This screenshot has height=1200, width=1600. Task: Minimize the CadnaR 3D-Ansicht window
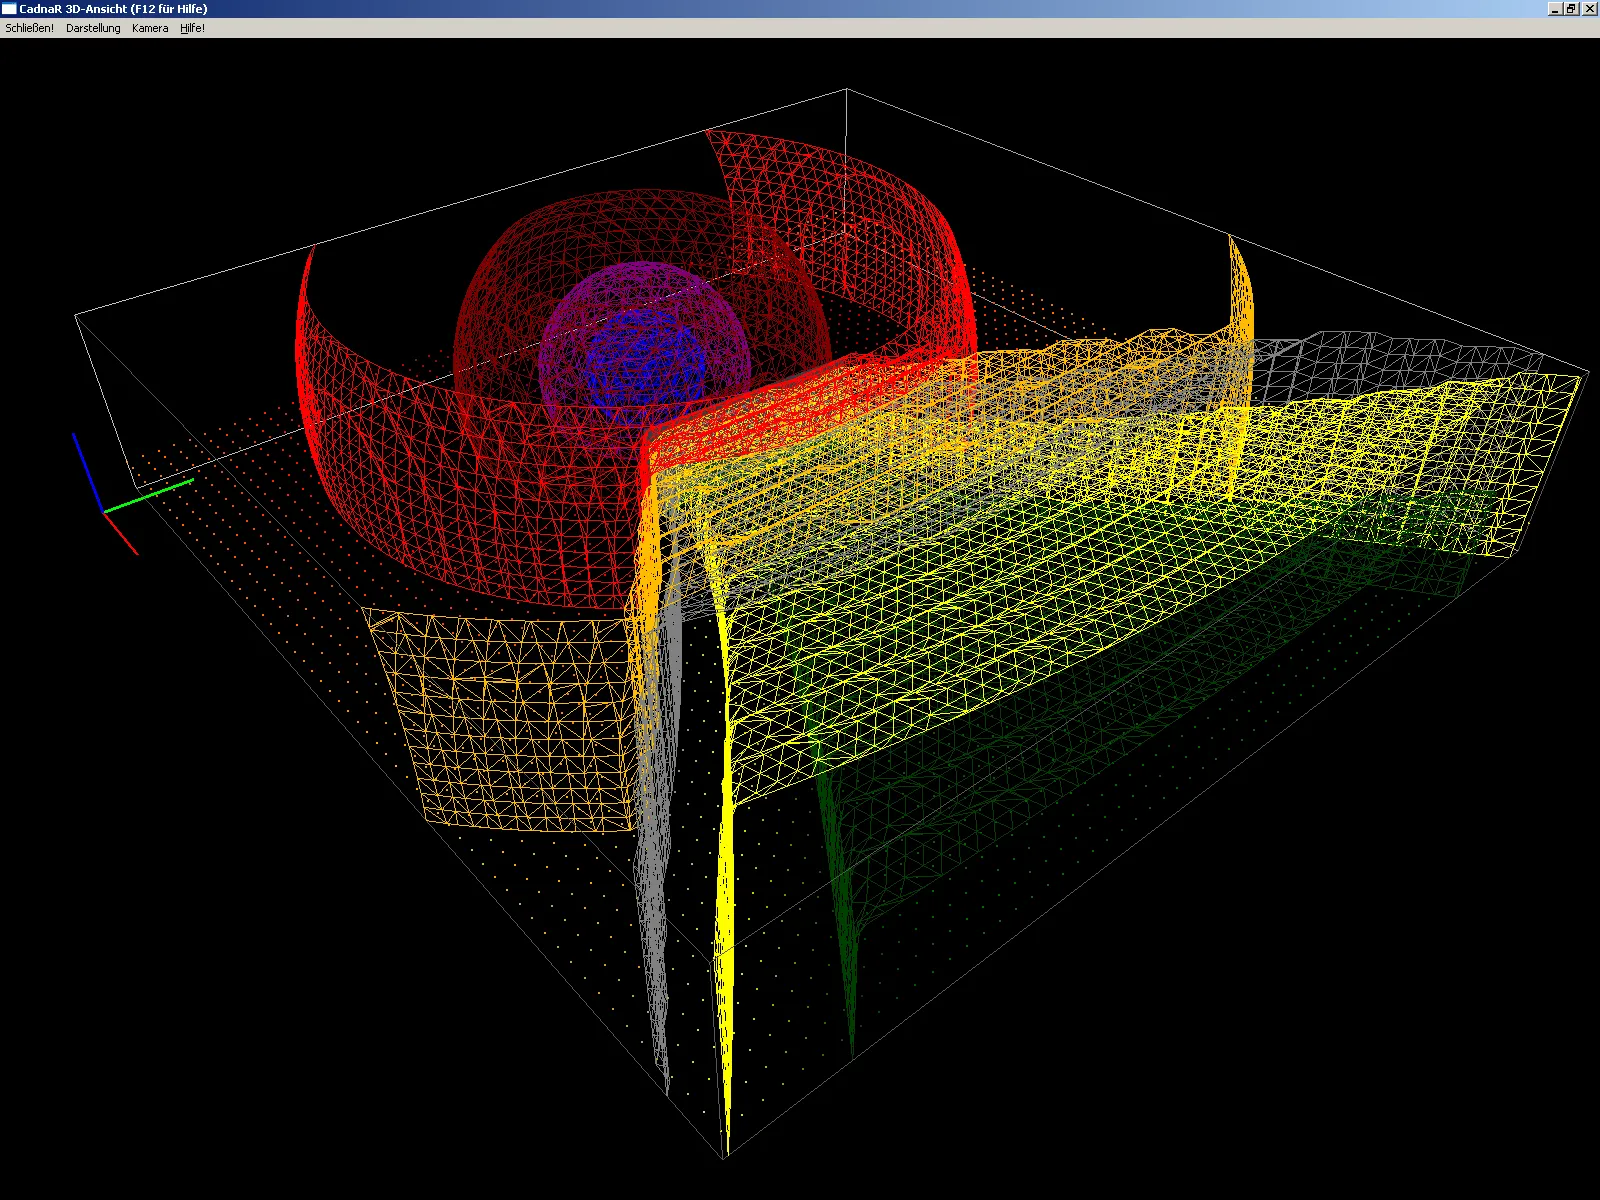1554,9
